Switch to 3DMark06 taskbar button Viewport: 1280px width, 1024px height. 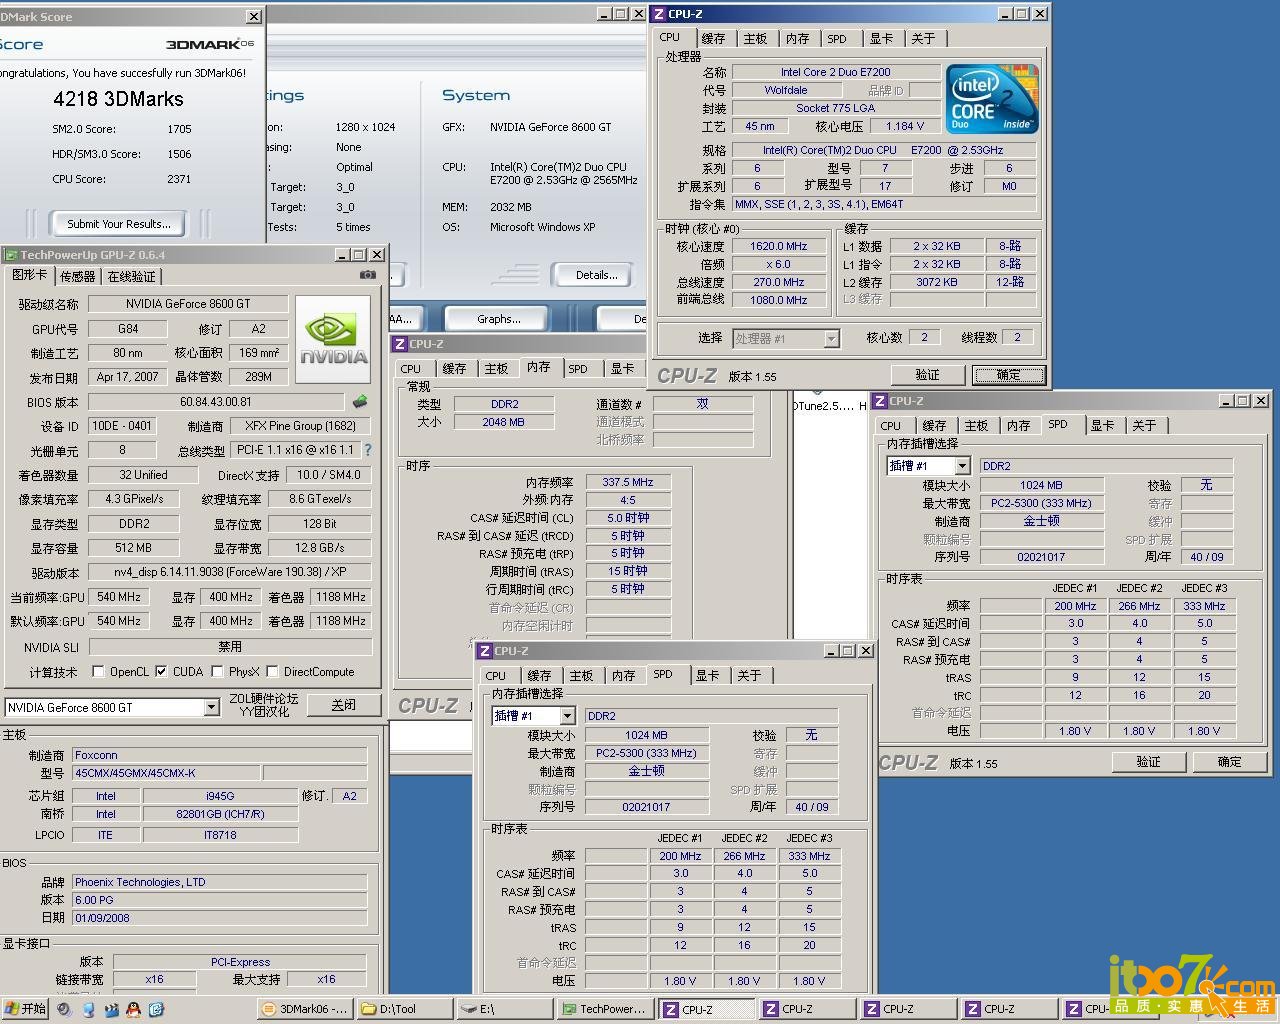(x=304, y=1009)
